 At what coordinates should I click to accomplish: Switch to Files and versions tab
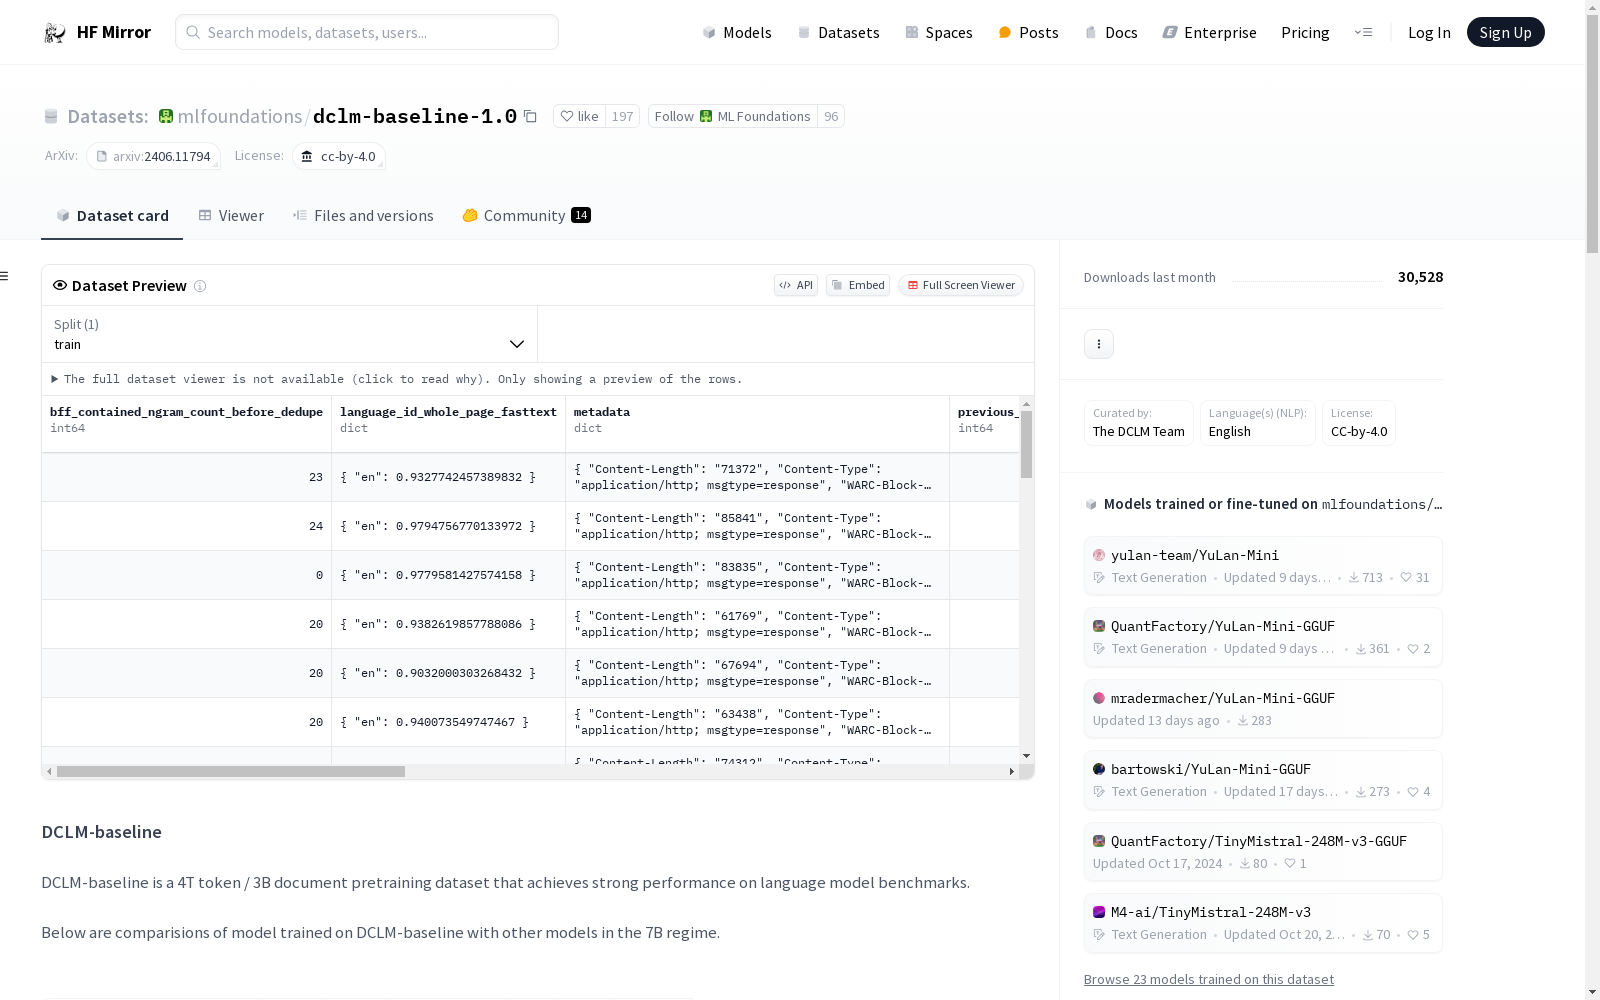click(363, 216)
